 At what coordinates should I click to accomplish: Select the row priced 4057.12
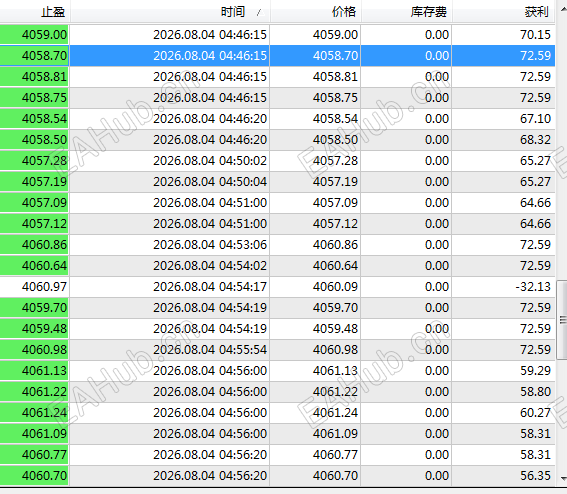coord(277,224)
